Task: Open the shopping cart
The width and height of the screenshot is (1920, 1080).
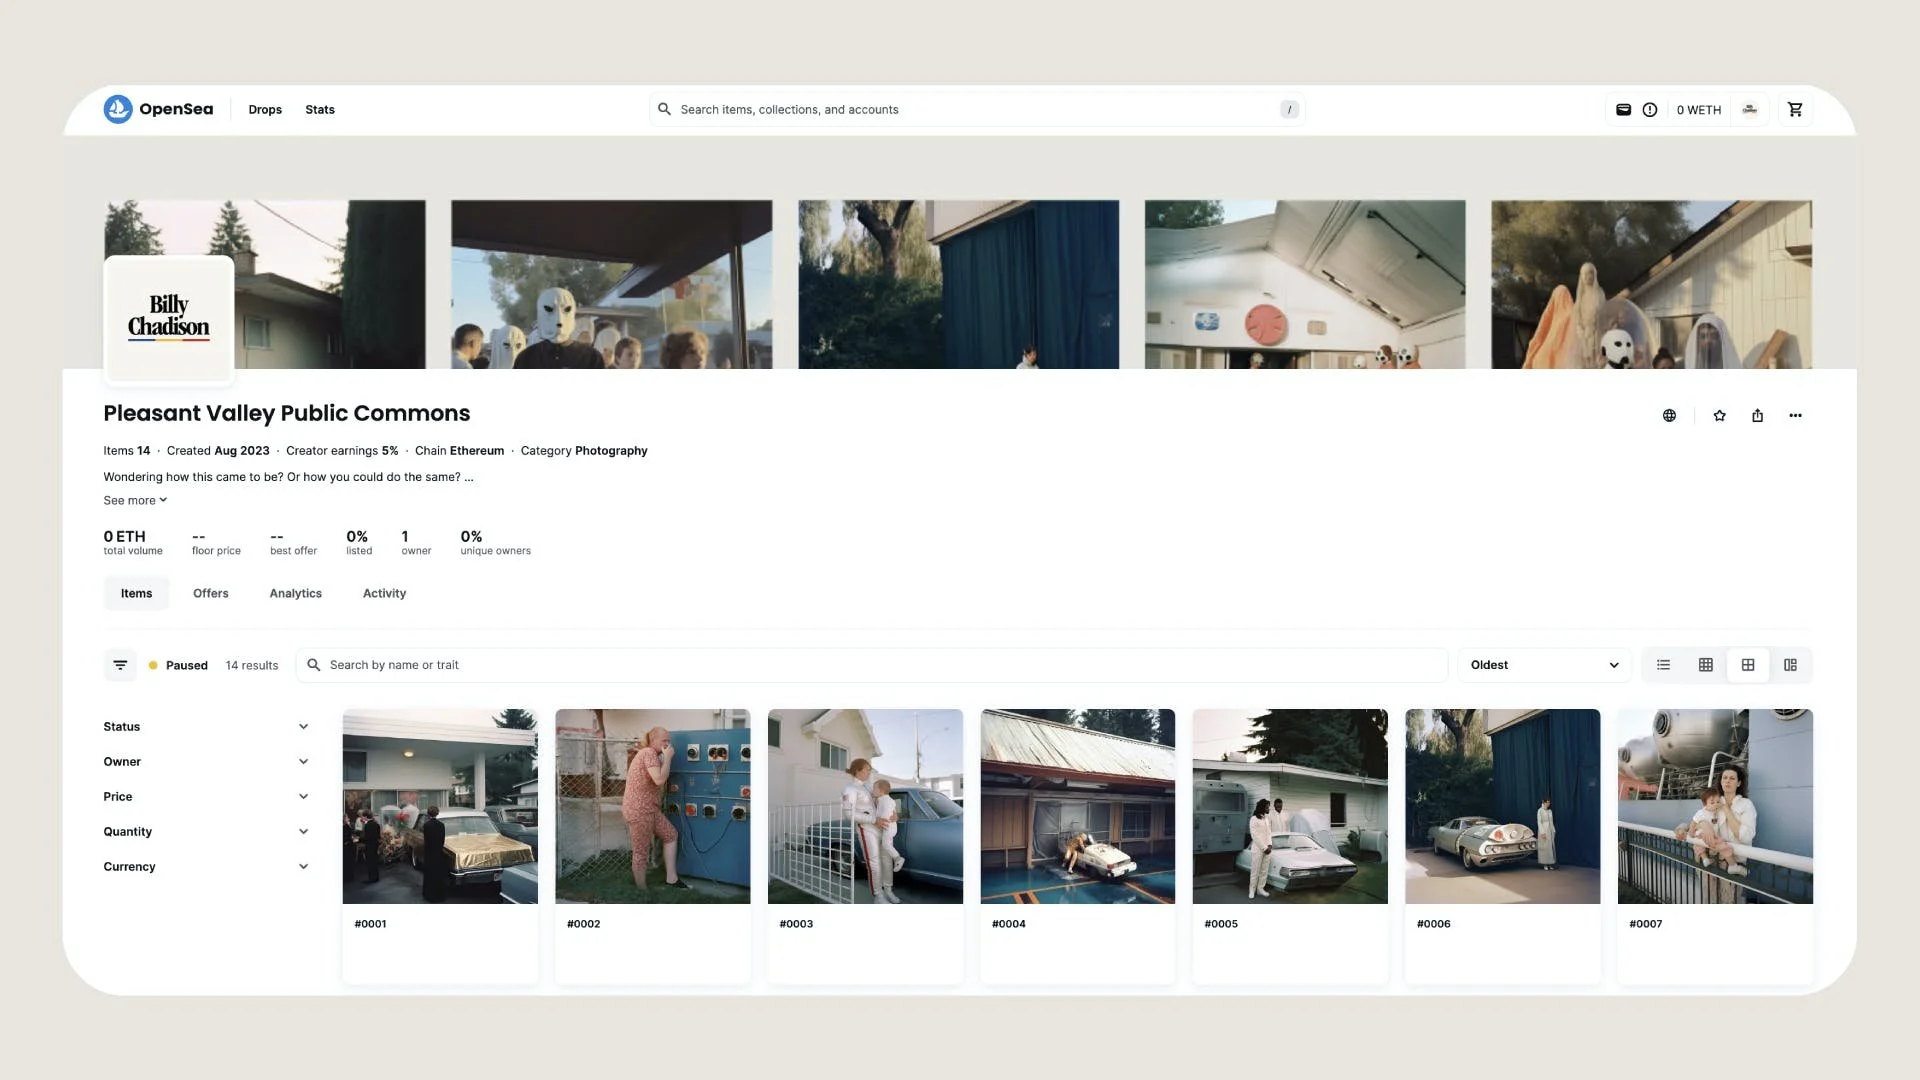Action: 1795,109
